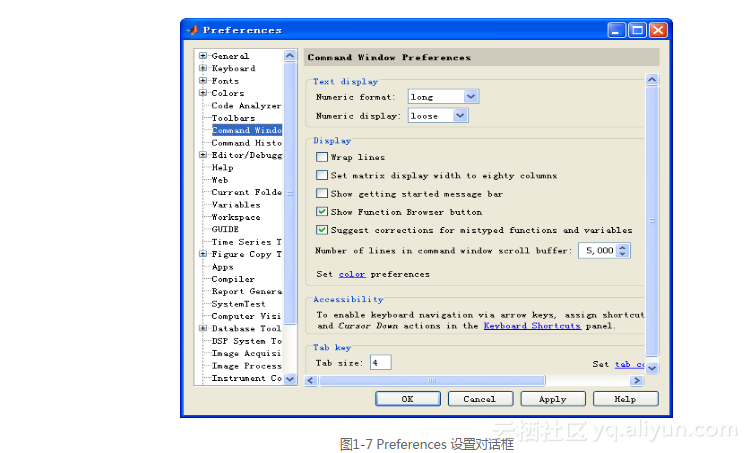Open the Keyboard Shortcuts link

(532, 326)
